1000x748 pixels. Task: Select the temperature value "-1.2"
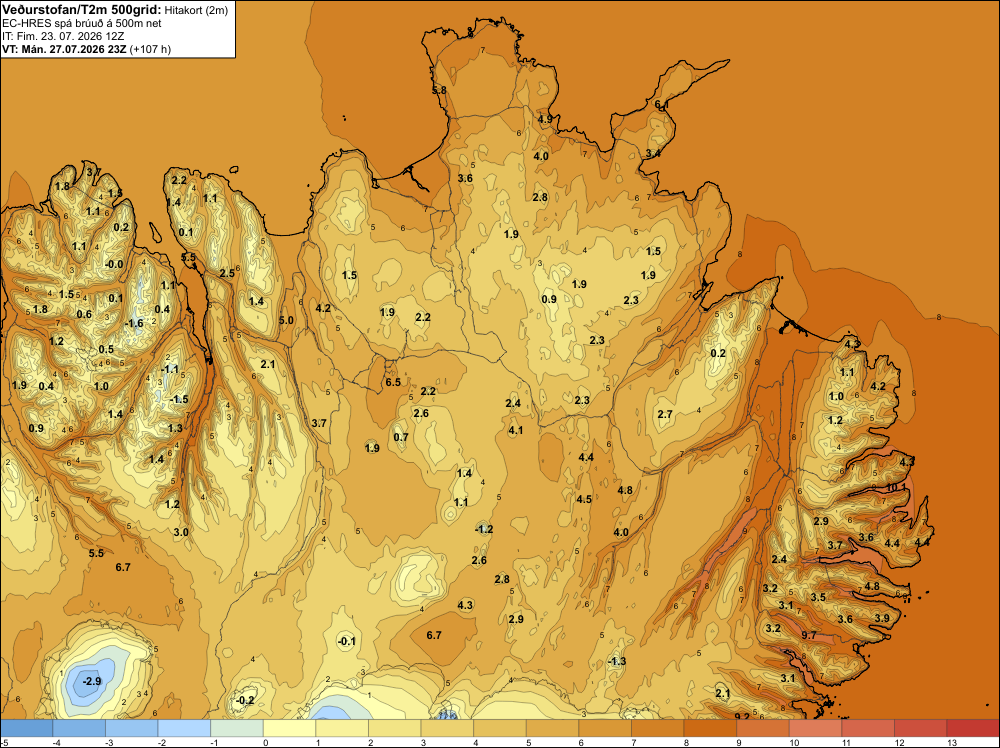click(x=484, y=529)
